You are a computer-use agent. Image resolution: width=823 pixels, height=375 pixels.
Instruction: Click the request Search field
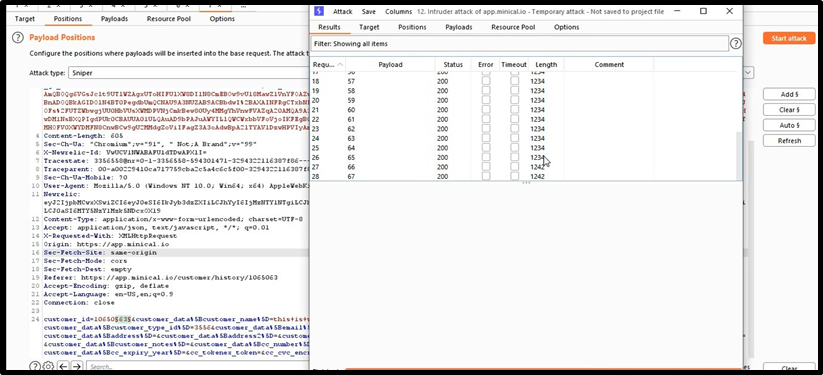tap(197, 366)
